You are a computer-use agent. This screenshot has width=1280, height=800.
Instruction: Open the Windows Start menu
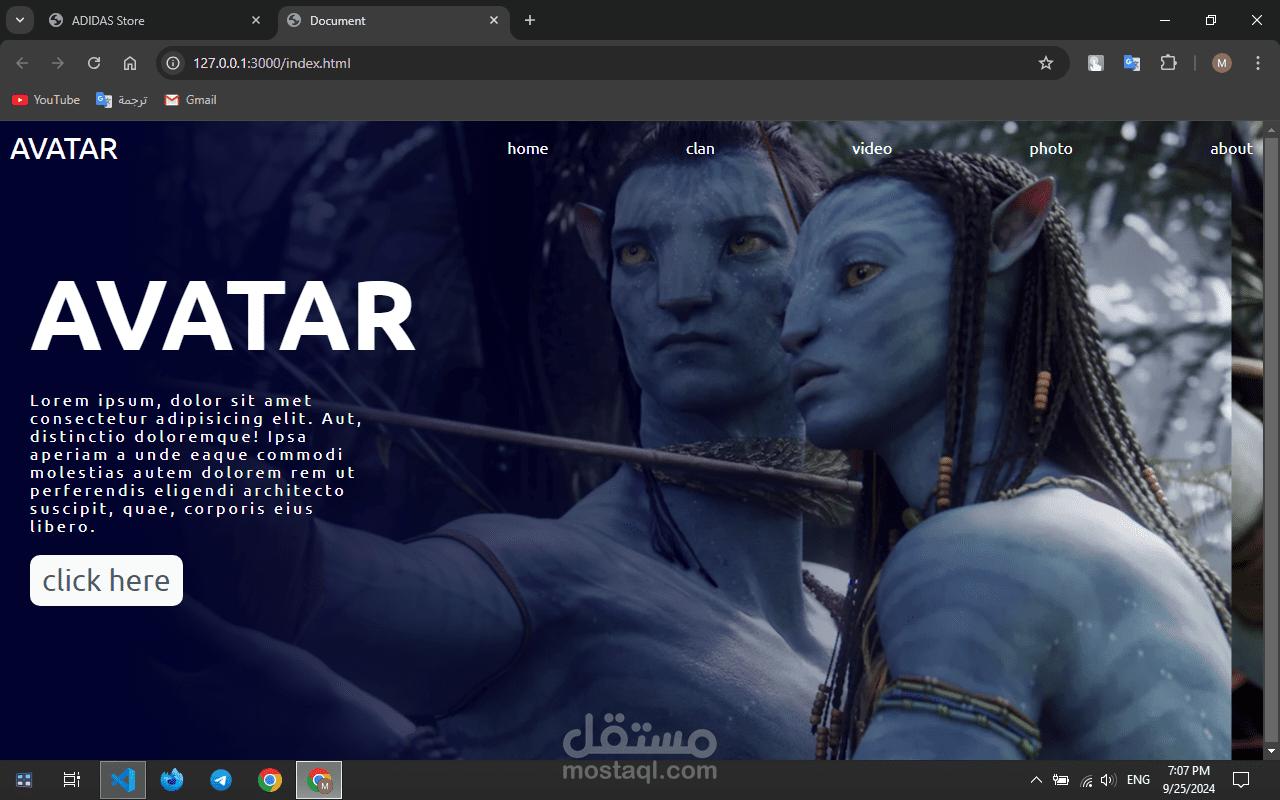click(x=25, y=780)
